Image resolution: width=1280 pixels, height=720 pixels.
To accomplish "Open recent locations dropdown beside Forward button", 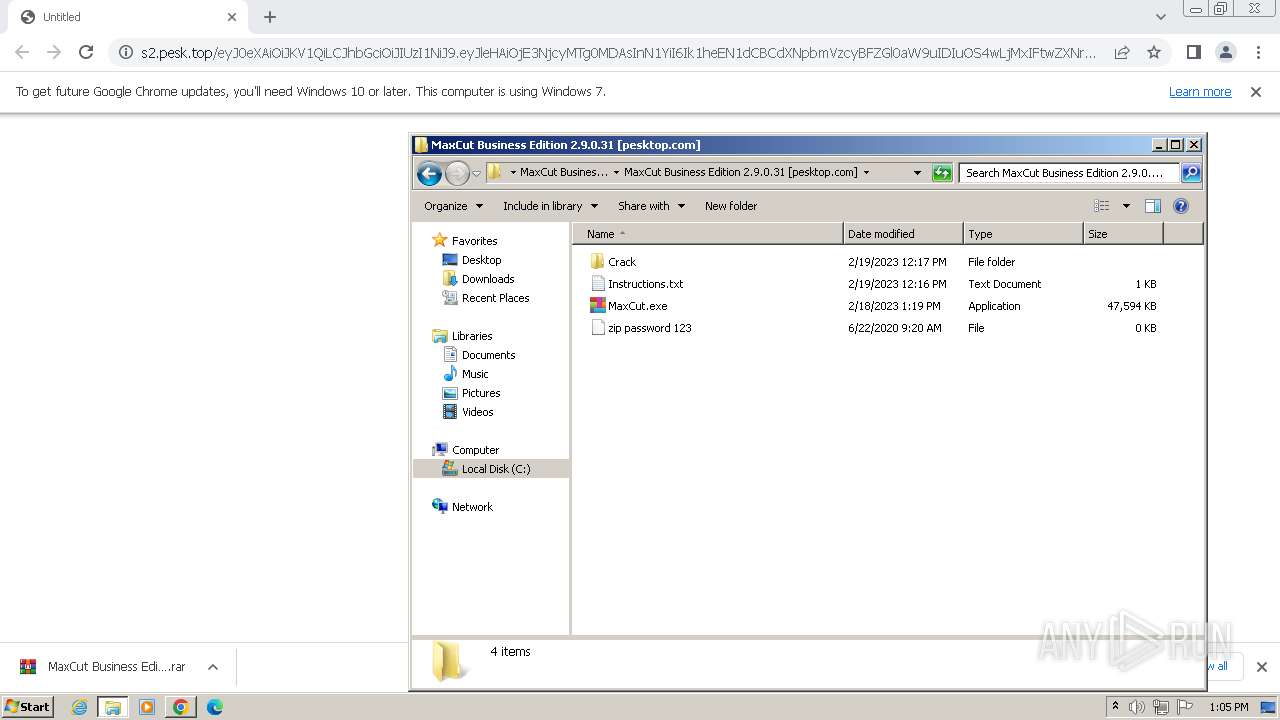I will pos(477,173).
